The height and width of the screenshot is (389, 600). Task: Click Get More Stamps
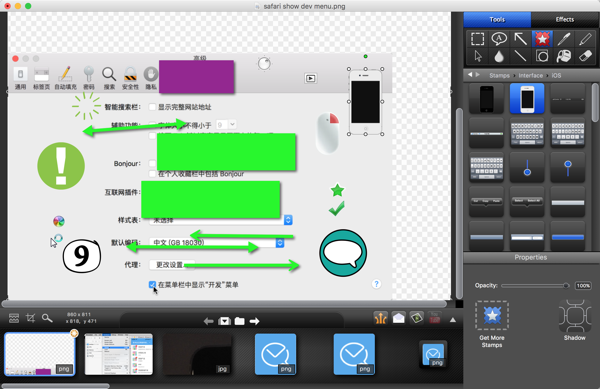(x=492, y=324)
